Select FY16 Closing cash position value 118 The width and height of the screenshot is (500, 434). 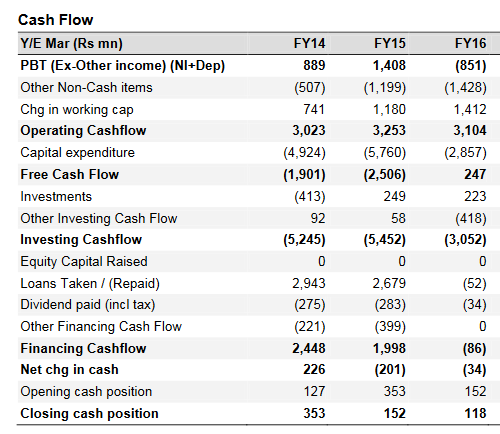(475, 413)
